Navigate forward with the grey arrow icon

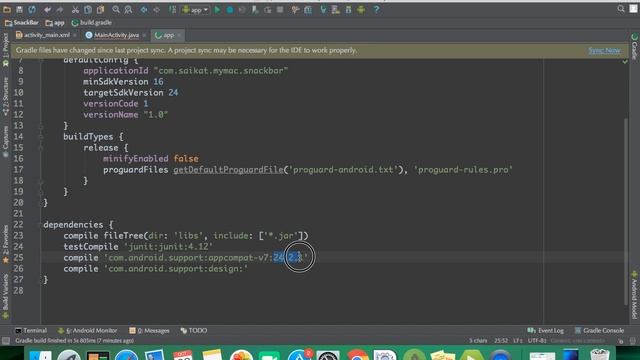pyautogui.click(x=156, y=9)
